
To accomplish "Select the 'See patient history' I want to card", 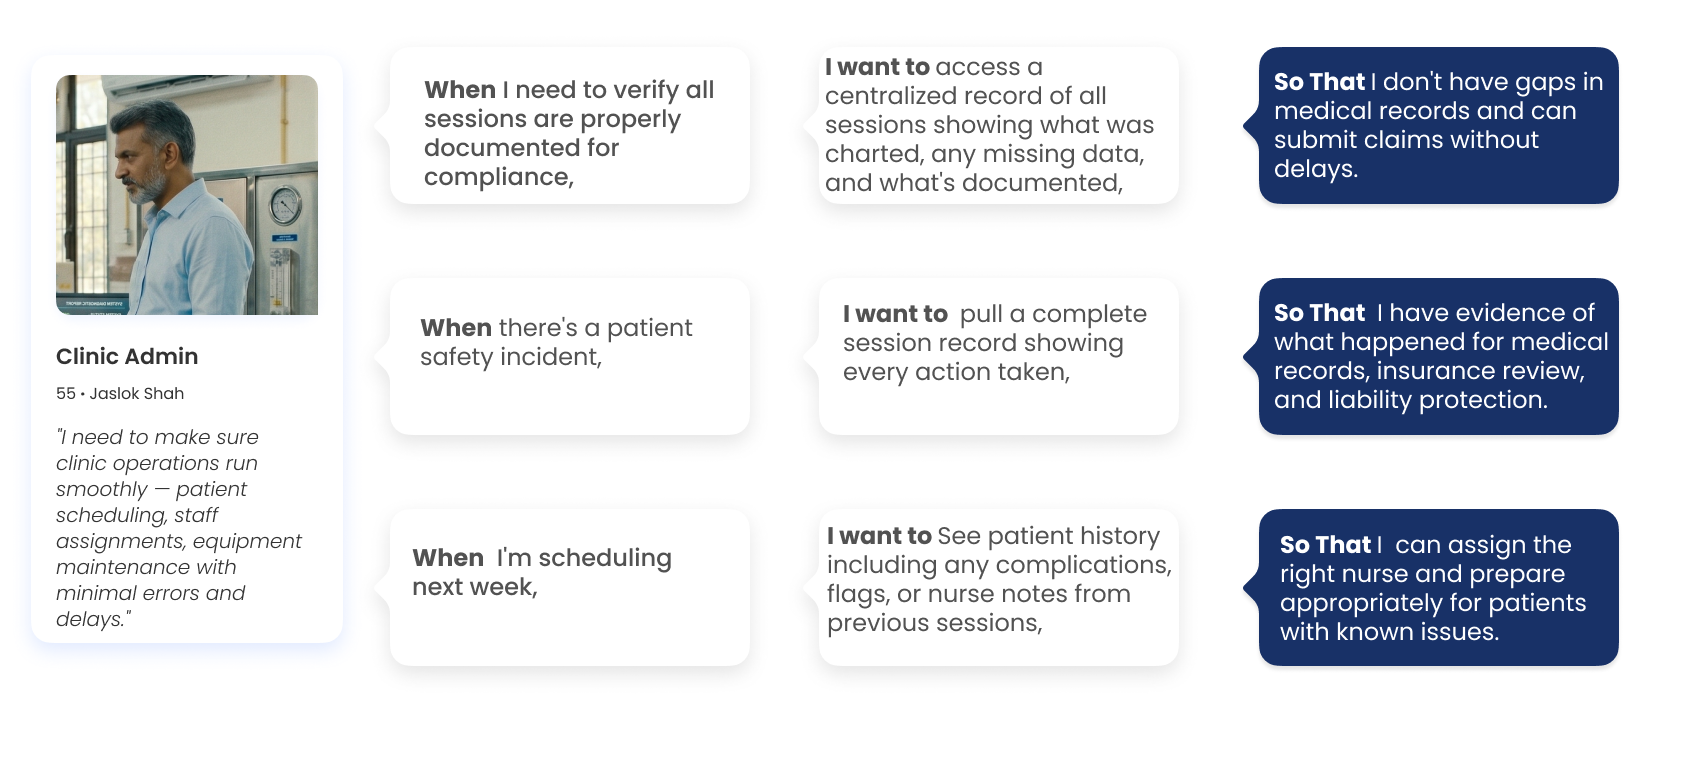I will tap(999, 587).
